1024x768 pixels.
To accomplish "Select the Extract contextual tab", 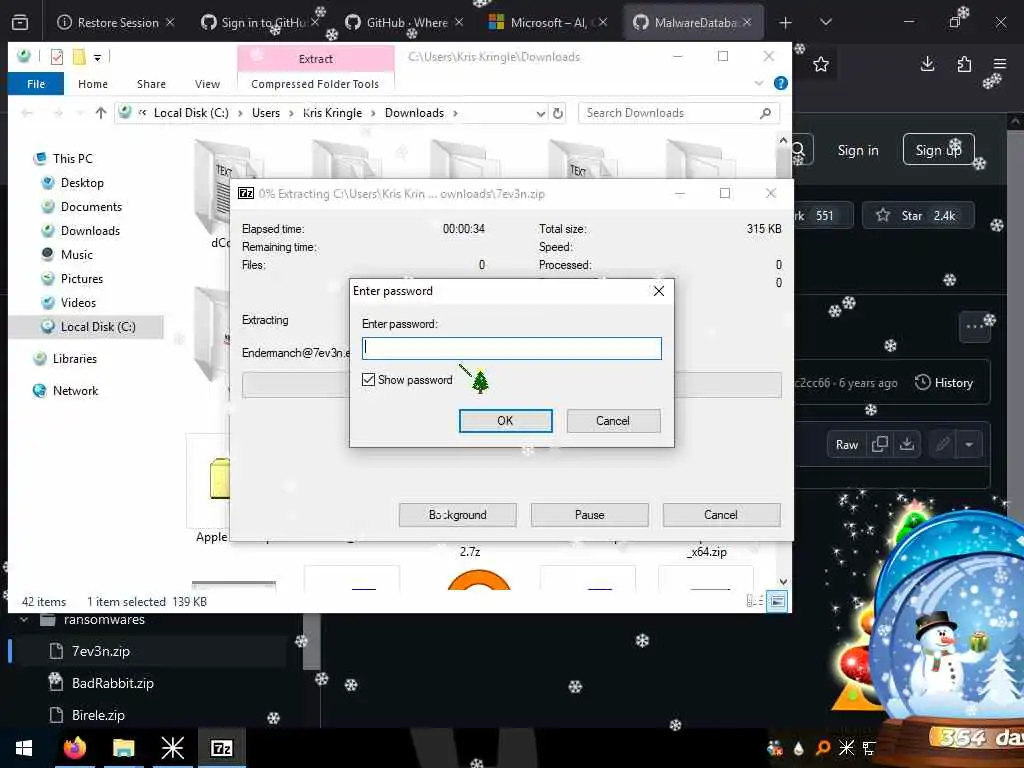I will (x=315, y=59).
